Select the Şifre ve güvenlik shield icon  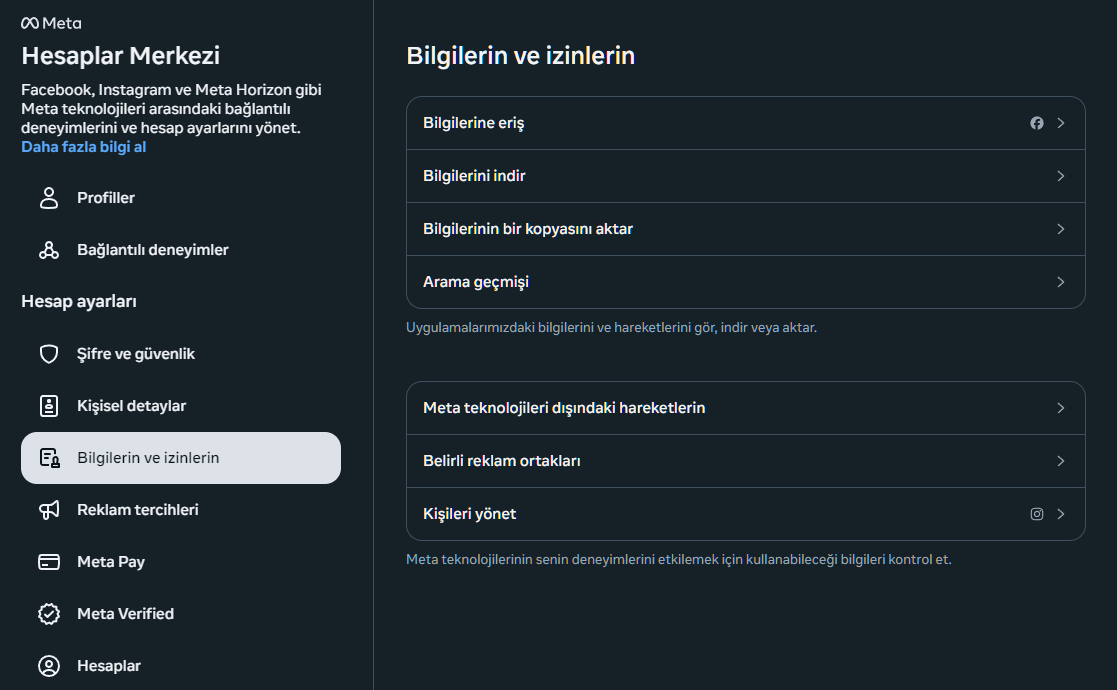[48, 353]
